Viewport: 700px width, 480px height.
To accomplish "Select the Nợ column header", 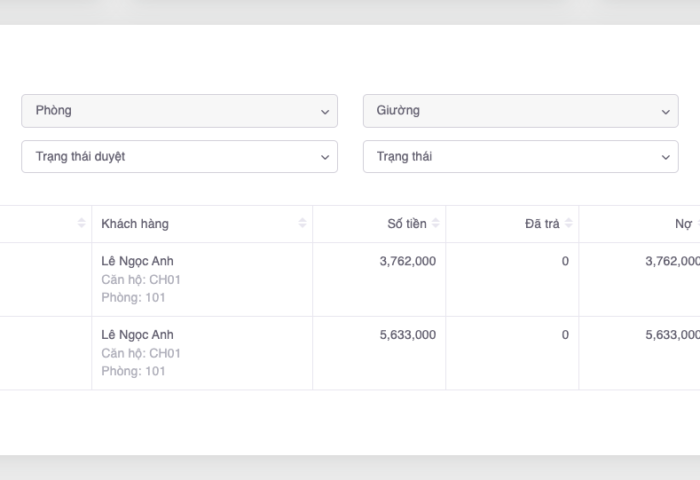I will [x=683, y=224].
